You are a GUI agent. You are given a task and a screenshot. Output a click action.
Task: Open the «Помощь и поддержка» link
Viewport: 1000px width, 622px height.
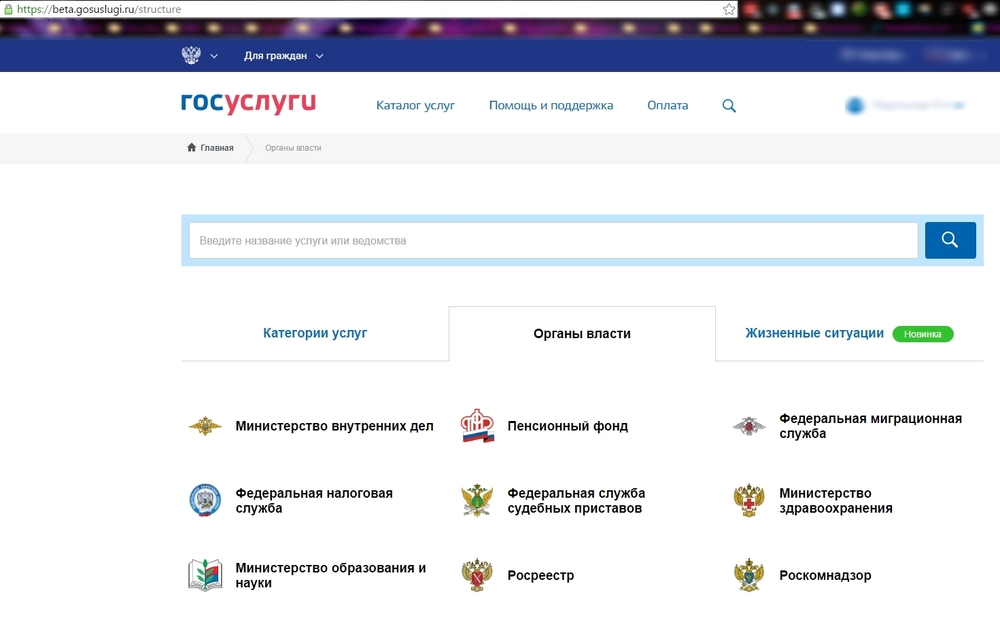pyautogui.click(x=551, y=105)
